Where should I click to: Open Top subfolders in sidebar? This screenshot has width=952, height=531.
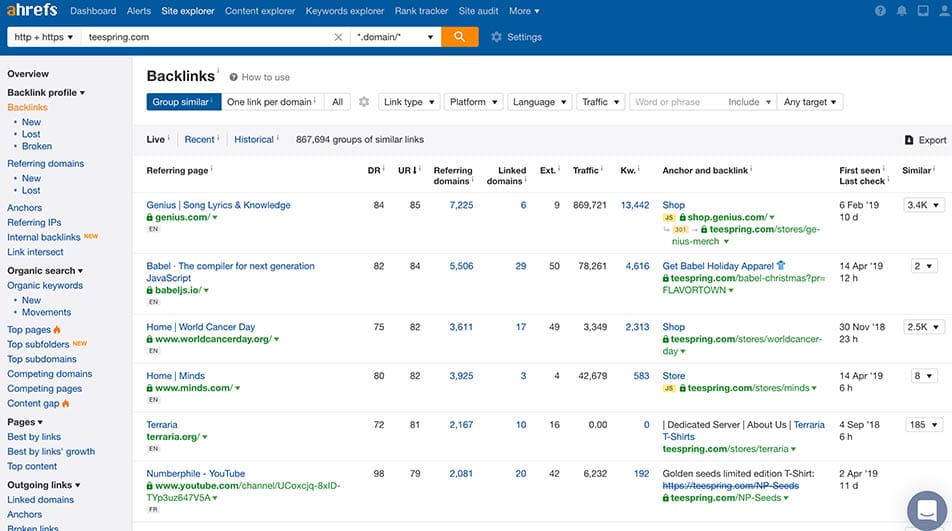click(x=38, y=345)
